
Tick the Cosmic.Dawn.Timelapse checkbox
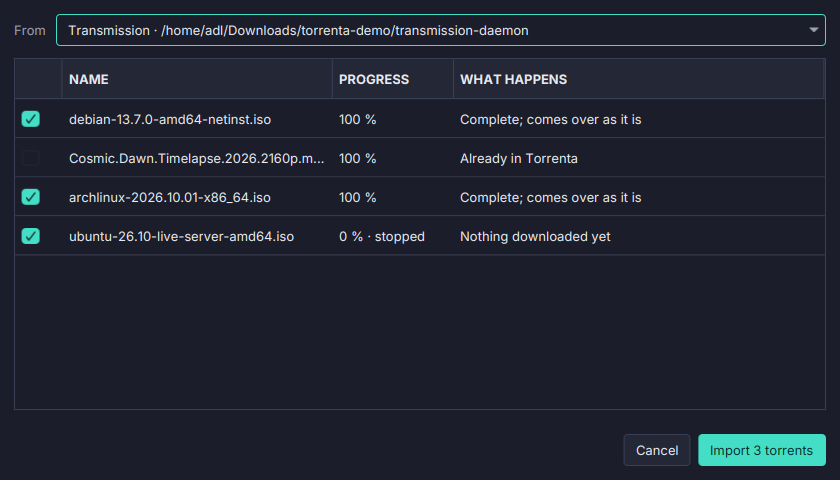pos(31,158)
